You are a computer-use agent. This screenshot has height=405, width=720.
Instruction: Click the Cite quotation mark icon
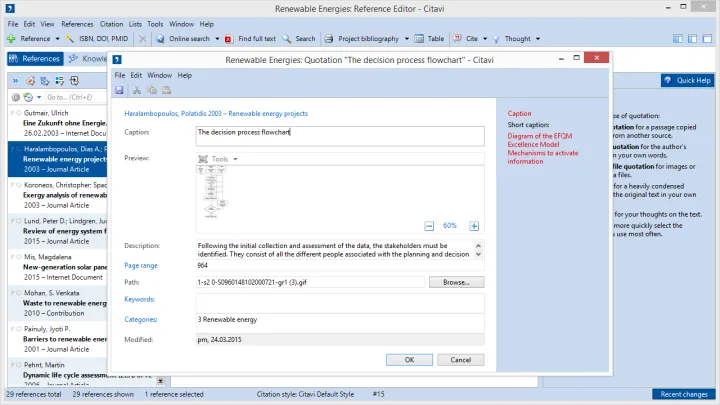click(457, 38)
